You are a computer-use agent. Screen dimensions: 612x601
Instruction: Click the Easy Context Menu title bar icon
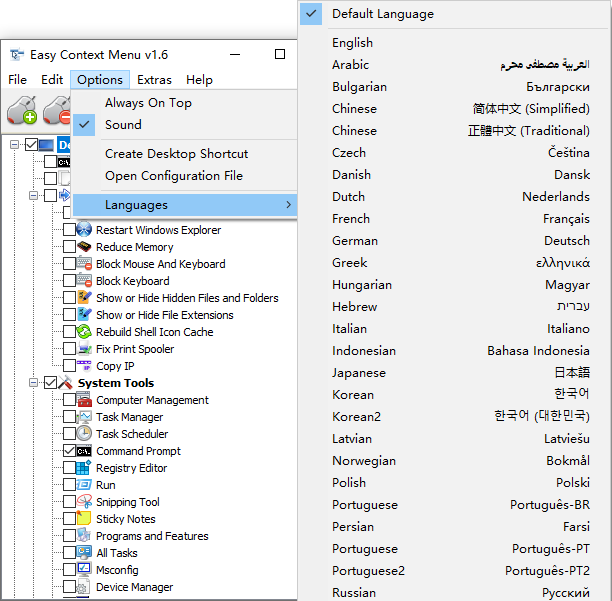point(16,55)
